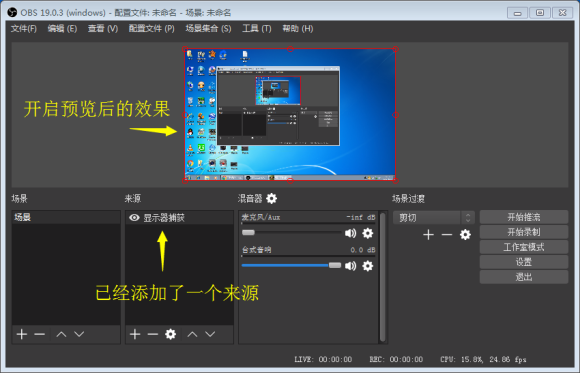Open 麦克风/Aux audio settings gear
Screen dimensions: 580x373
(368, 233)
